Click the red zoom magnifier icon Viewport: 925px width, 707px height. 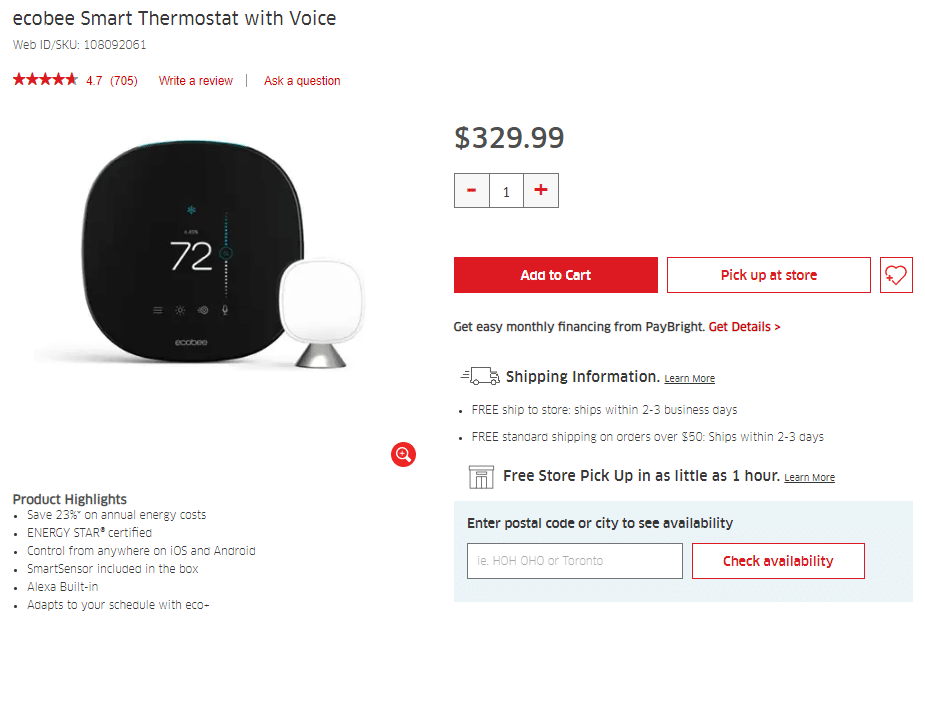tap(403, 455)
